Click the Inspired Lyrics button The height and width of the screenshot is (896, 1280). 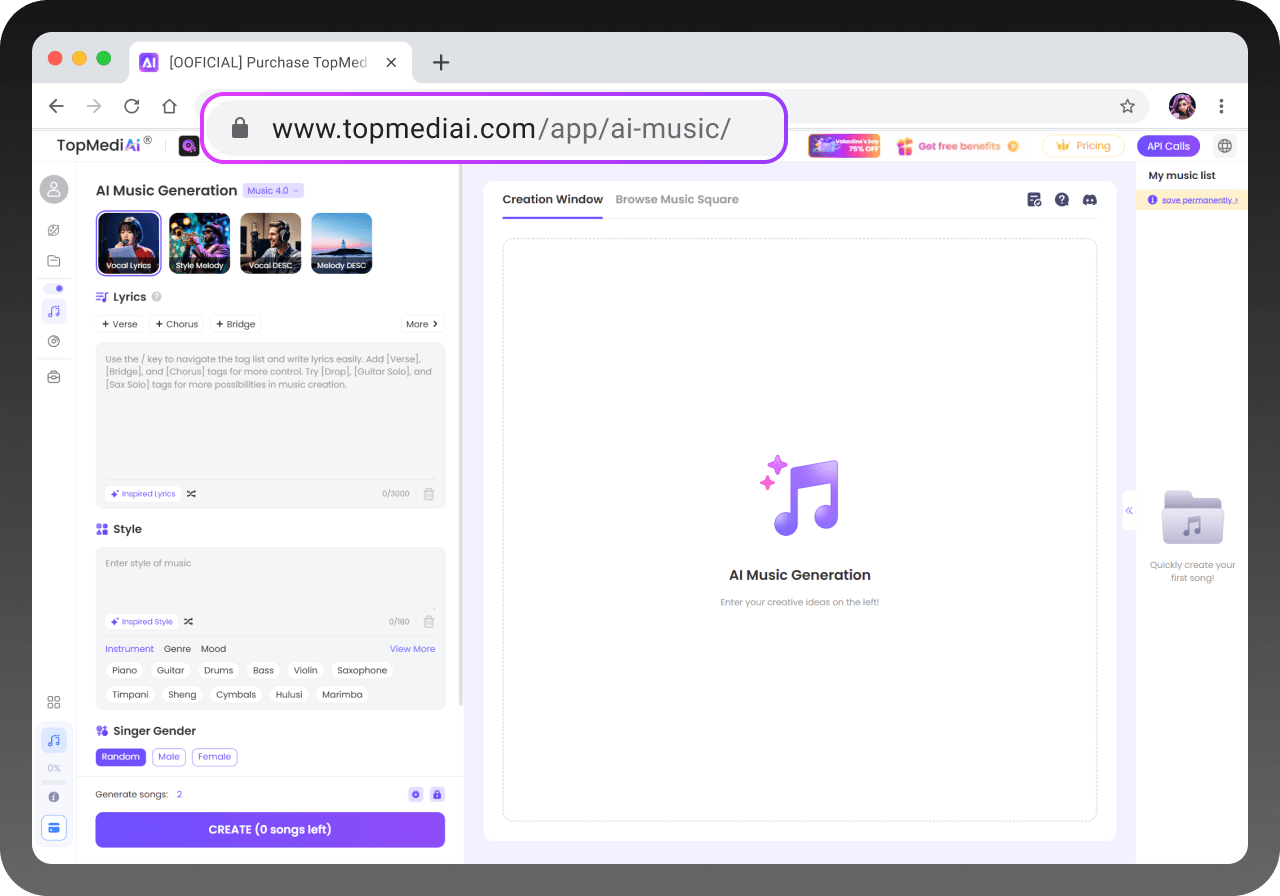(x=143, y=494)
